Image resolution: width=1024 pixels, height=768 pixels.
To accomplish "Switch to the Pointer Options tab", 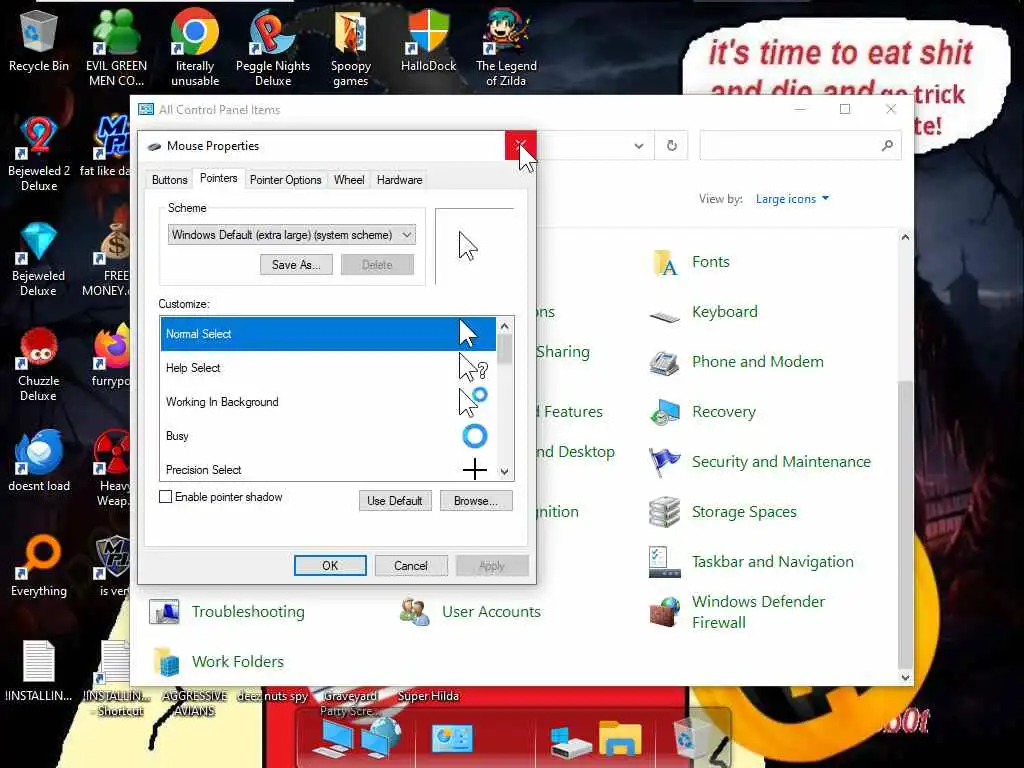I will pyautogui.click(x=285, y=180).
